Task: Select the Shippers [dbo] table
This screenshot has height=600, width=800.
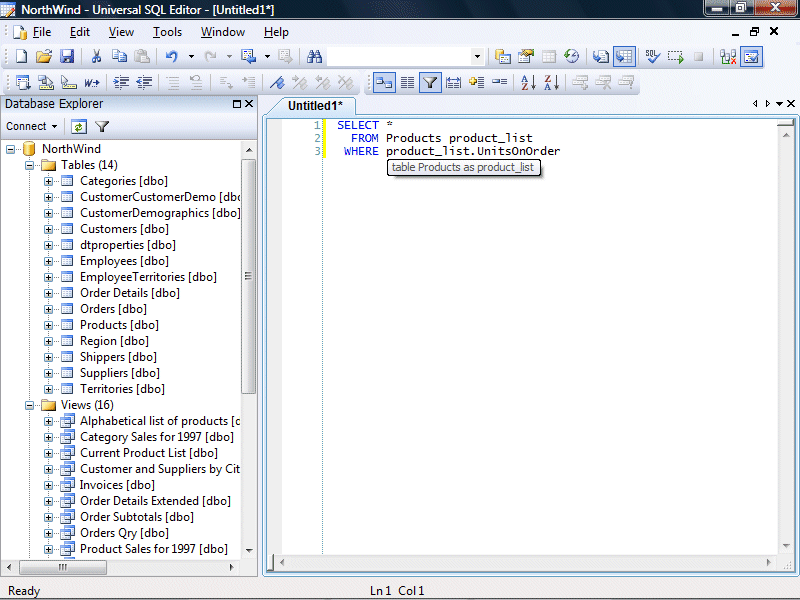Action: [118, 357]
